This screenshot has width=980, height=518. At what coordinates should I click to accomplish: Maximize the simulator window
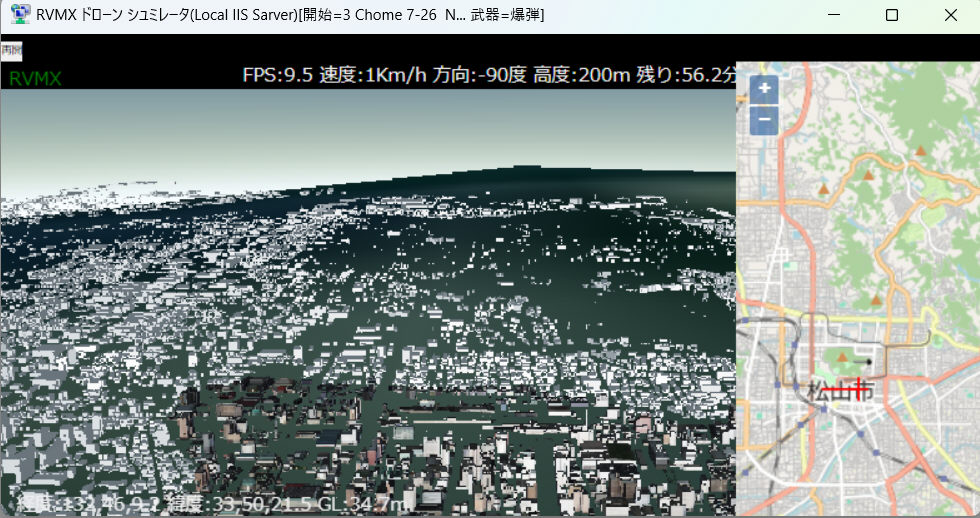[892, 15]
